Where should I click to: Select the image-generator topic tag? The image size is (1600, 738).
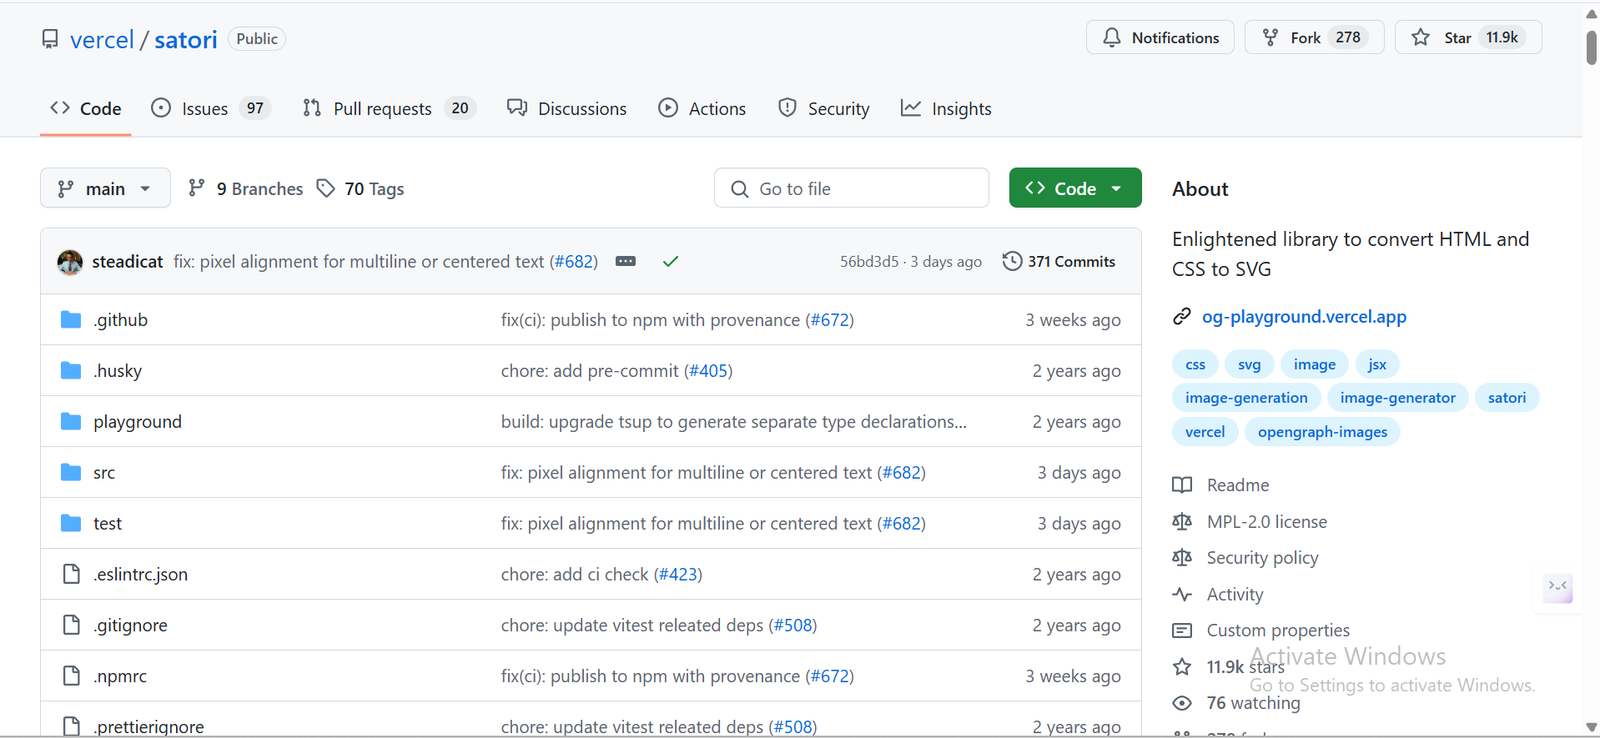pyautogui.click(x=1397, y=398)
